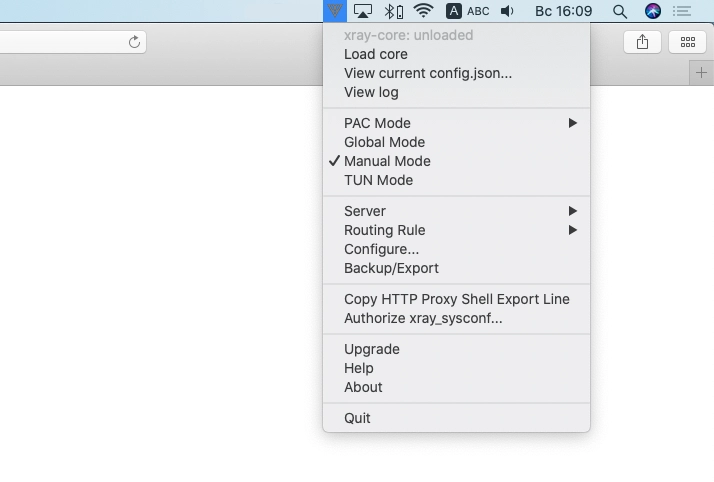Viewport: 714px width, 482px height.
Task: Open Notification Center list icon
Action: [682, 11]
